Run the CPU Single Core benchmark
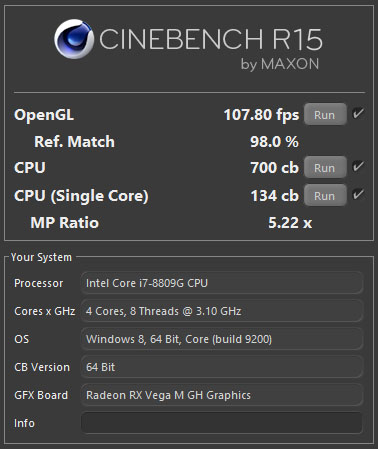This screenshot has width=378, height=449. click(325, 195)
